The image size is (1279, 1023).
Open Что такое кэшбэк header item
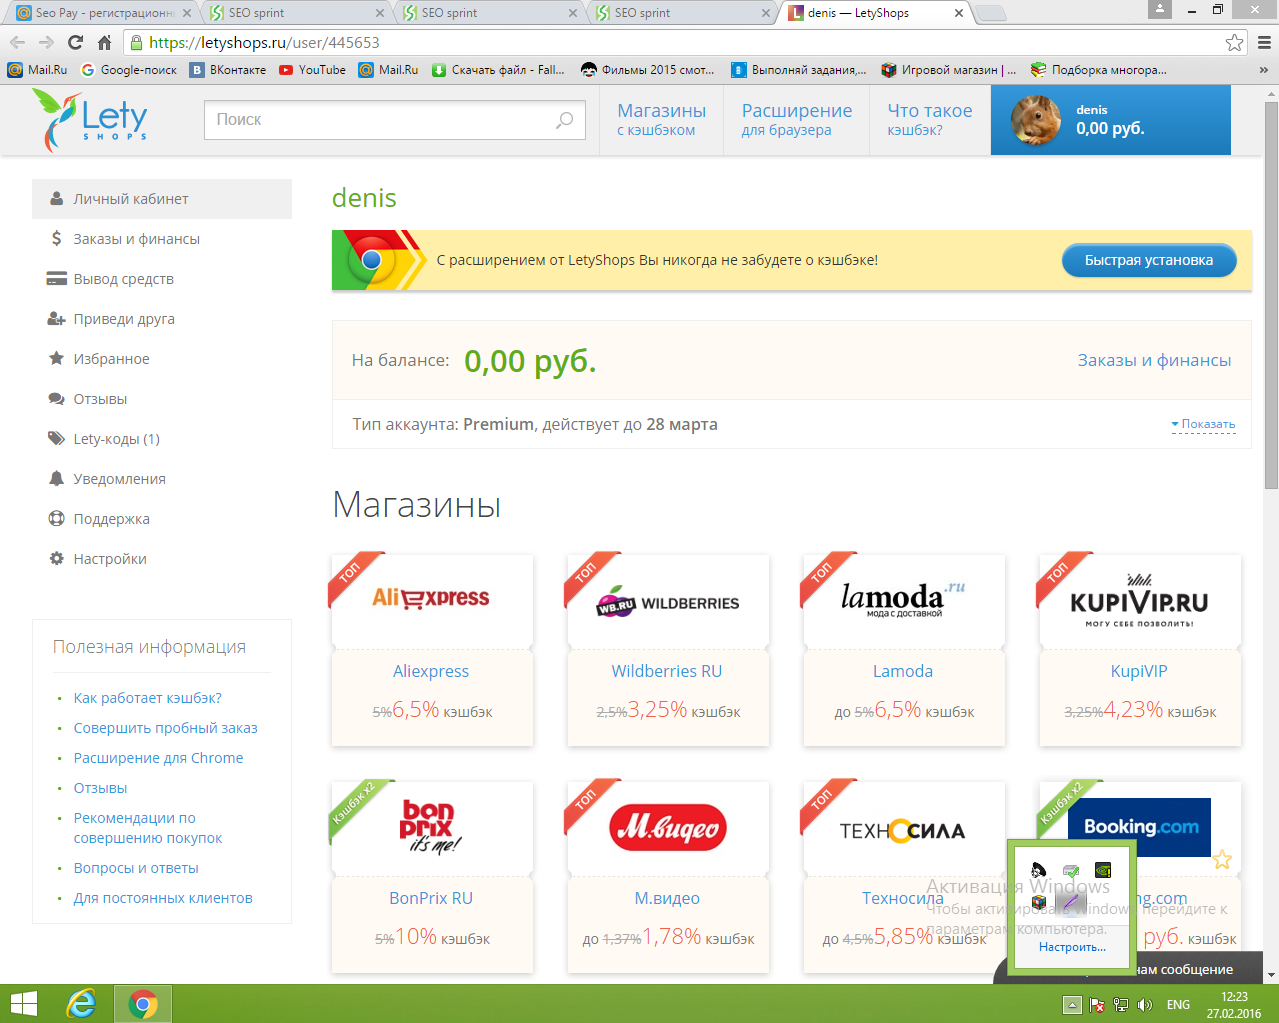[x=929, y=119]
